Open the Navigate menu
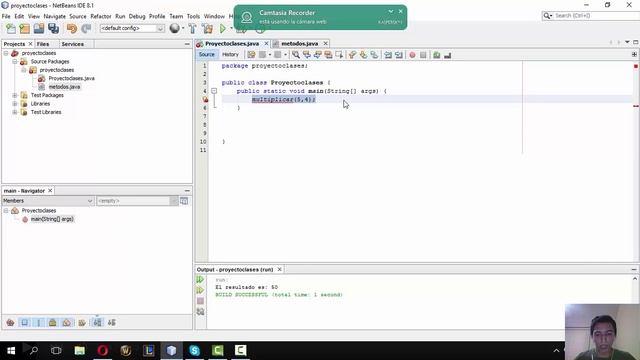The height and width of the screenshot is (360, 640). (x=54, y=16)
